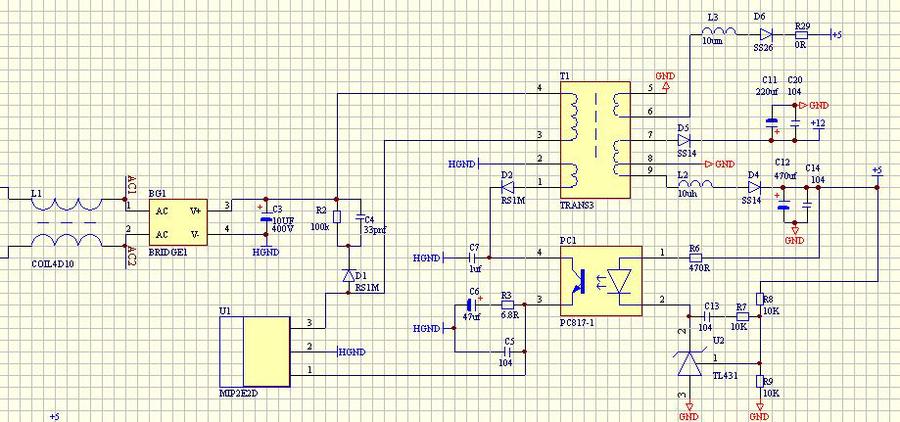Select the L3 inductor coil
The width and height of the screenshot is (900, 422).
713,34
